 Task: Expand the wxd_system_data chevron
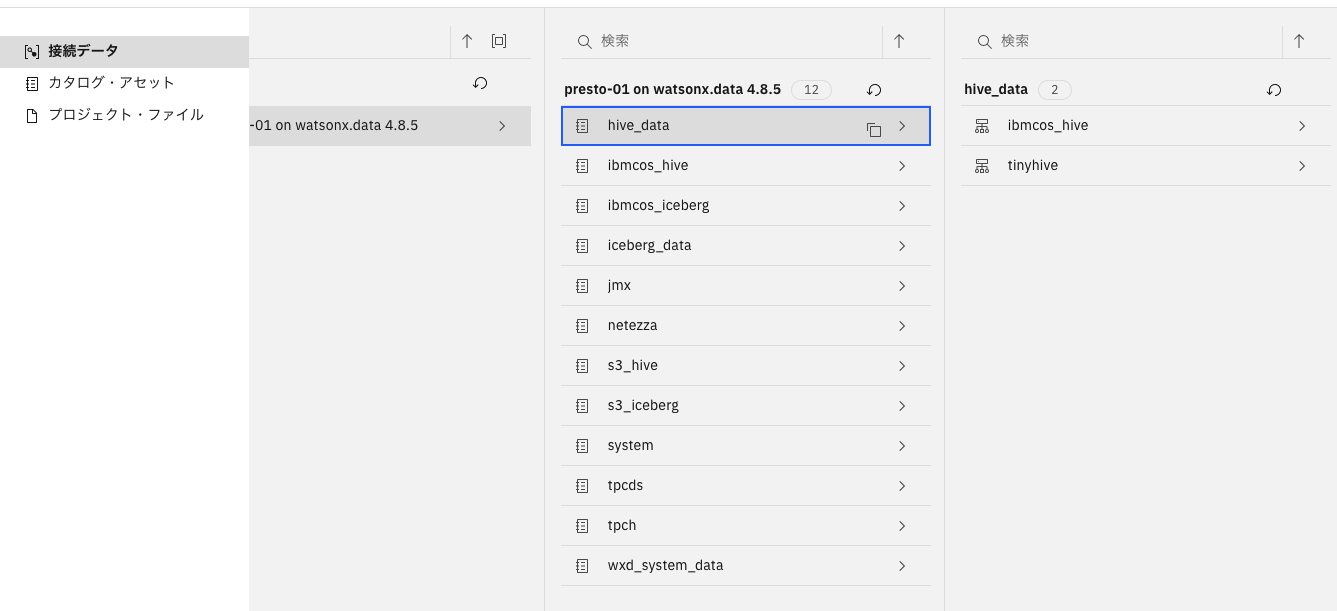tap(902, 566)
